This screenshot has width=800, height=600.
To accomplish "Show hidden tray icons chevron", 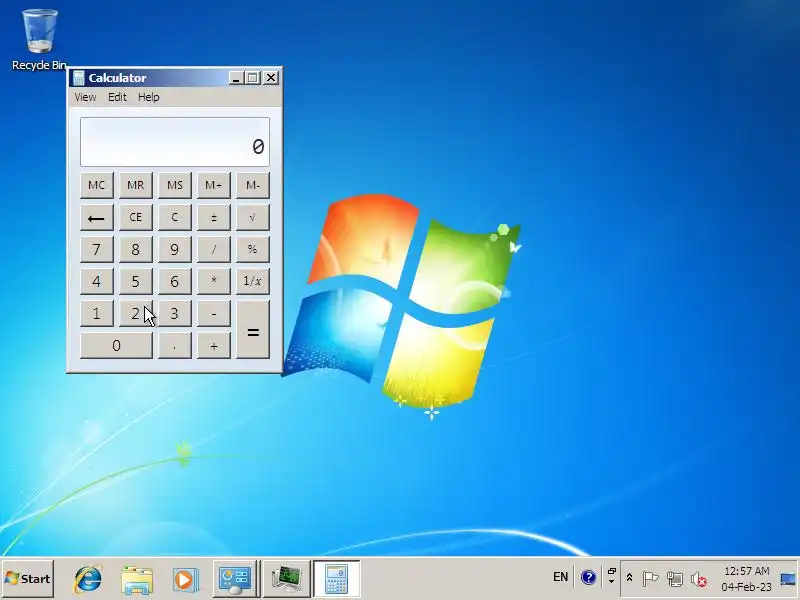I will [x=629, y=578].
